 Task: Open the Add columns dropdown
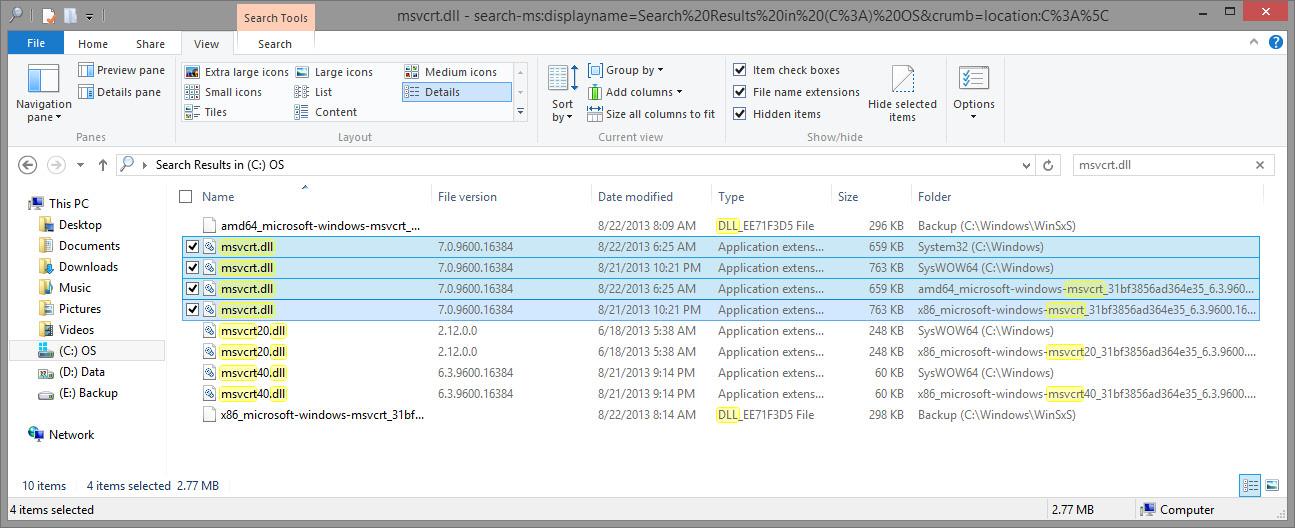point(635,92)
